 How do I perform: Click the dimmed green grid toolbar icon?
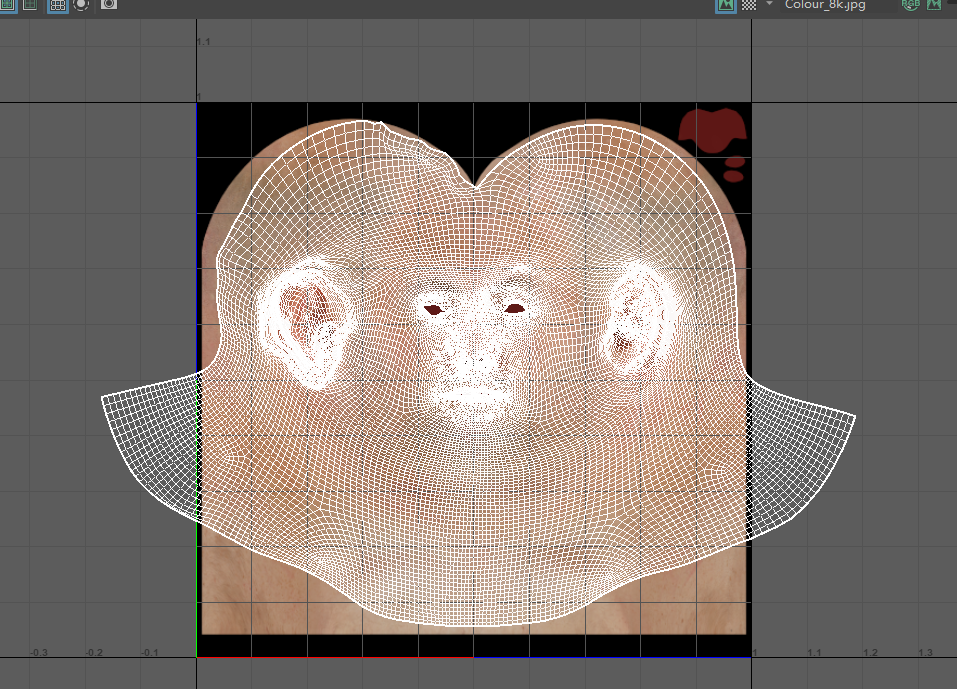click(x=30, y=5)
